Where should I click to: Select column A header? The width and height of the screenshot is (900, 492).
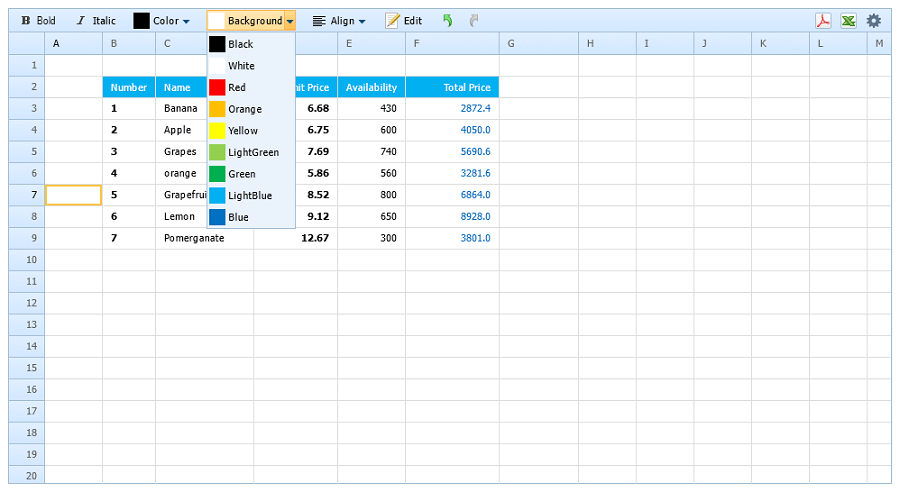click(73, 44)
